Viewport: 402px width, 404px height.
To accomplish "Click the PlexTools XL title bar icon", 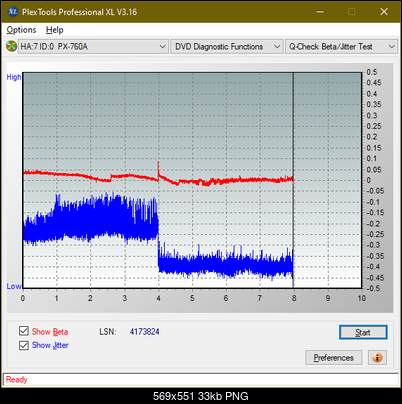I will [x=13, y=12].
